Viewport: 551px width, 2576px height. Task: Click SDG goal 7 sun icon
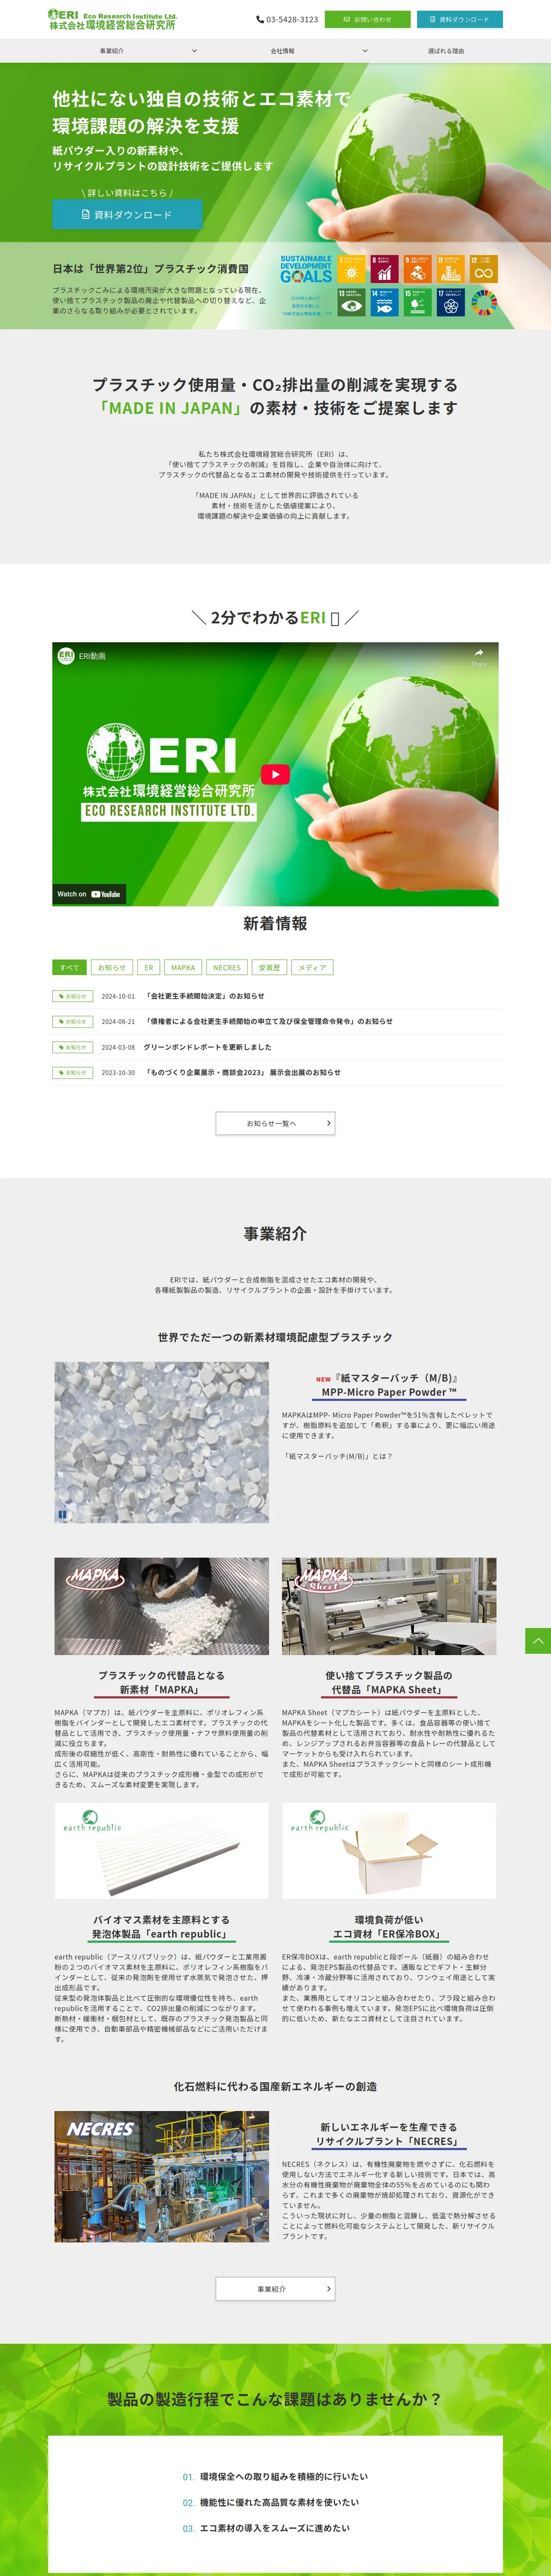click(x=351, y=269)
